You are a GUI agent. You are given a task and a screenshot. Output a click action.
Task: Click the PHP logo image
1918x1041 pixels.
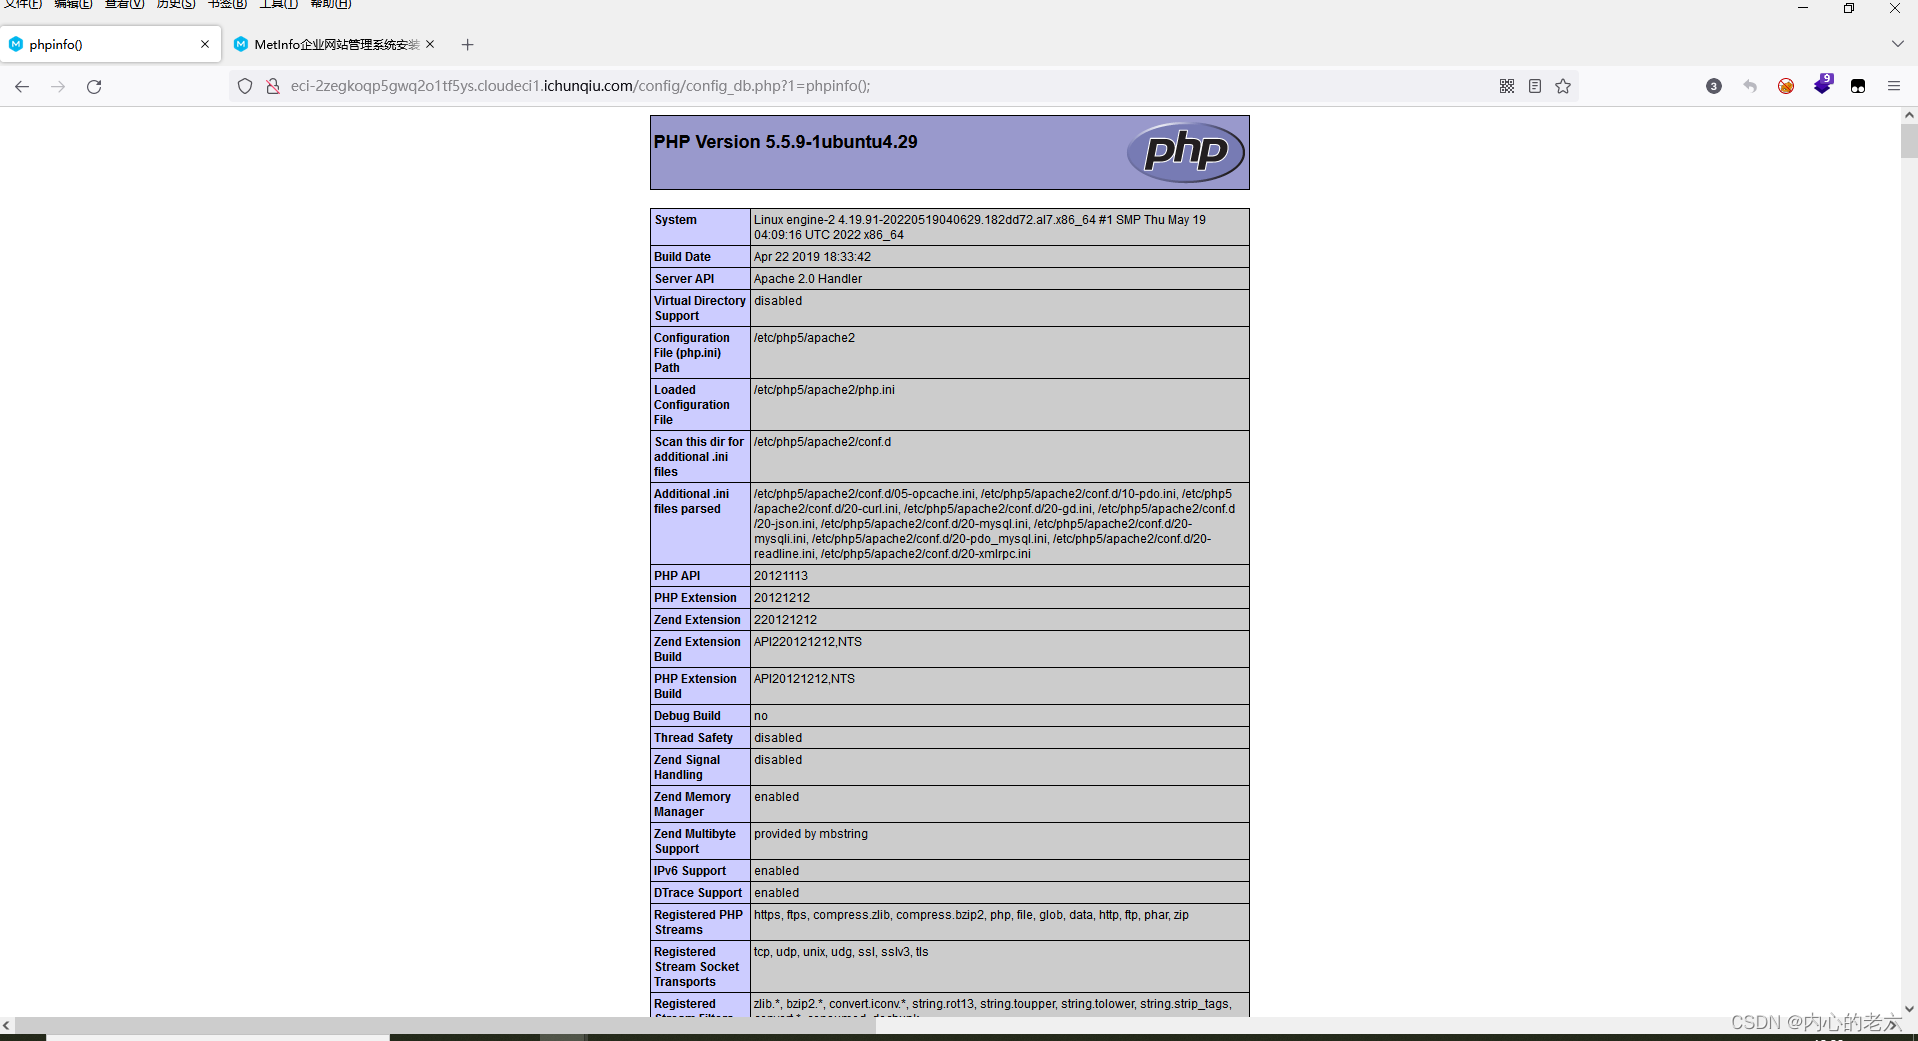(1185, 153)
